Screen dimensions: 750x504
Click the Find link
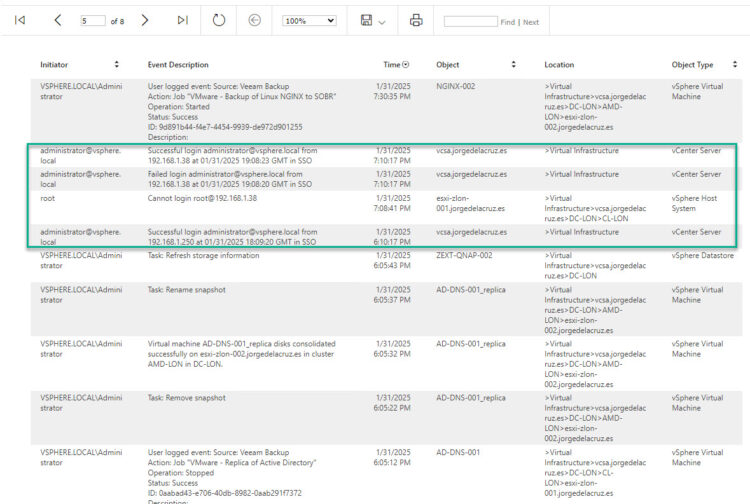point(508,22)
